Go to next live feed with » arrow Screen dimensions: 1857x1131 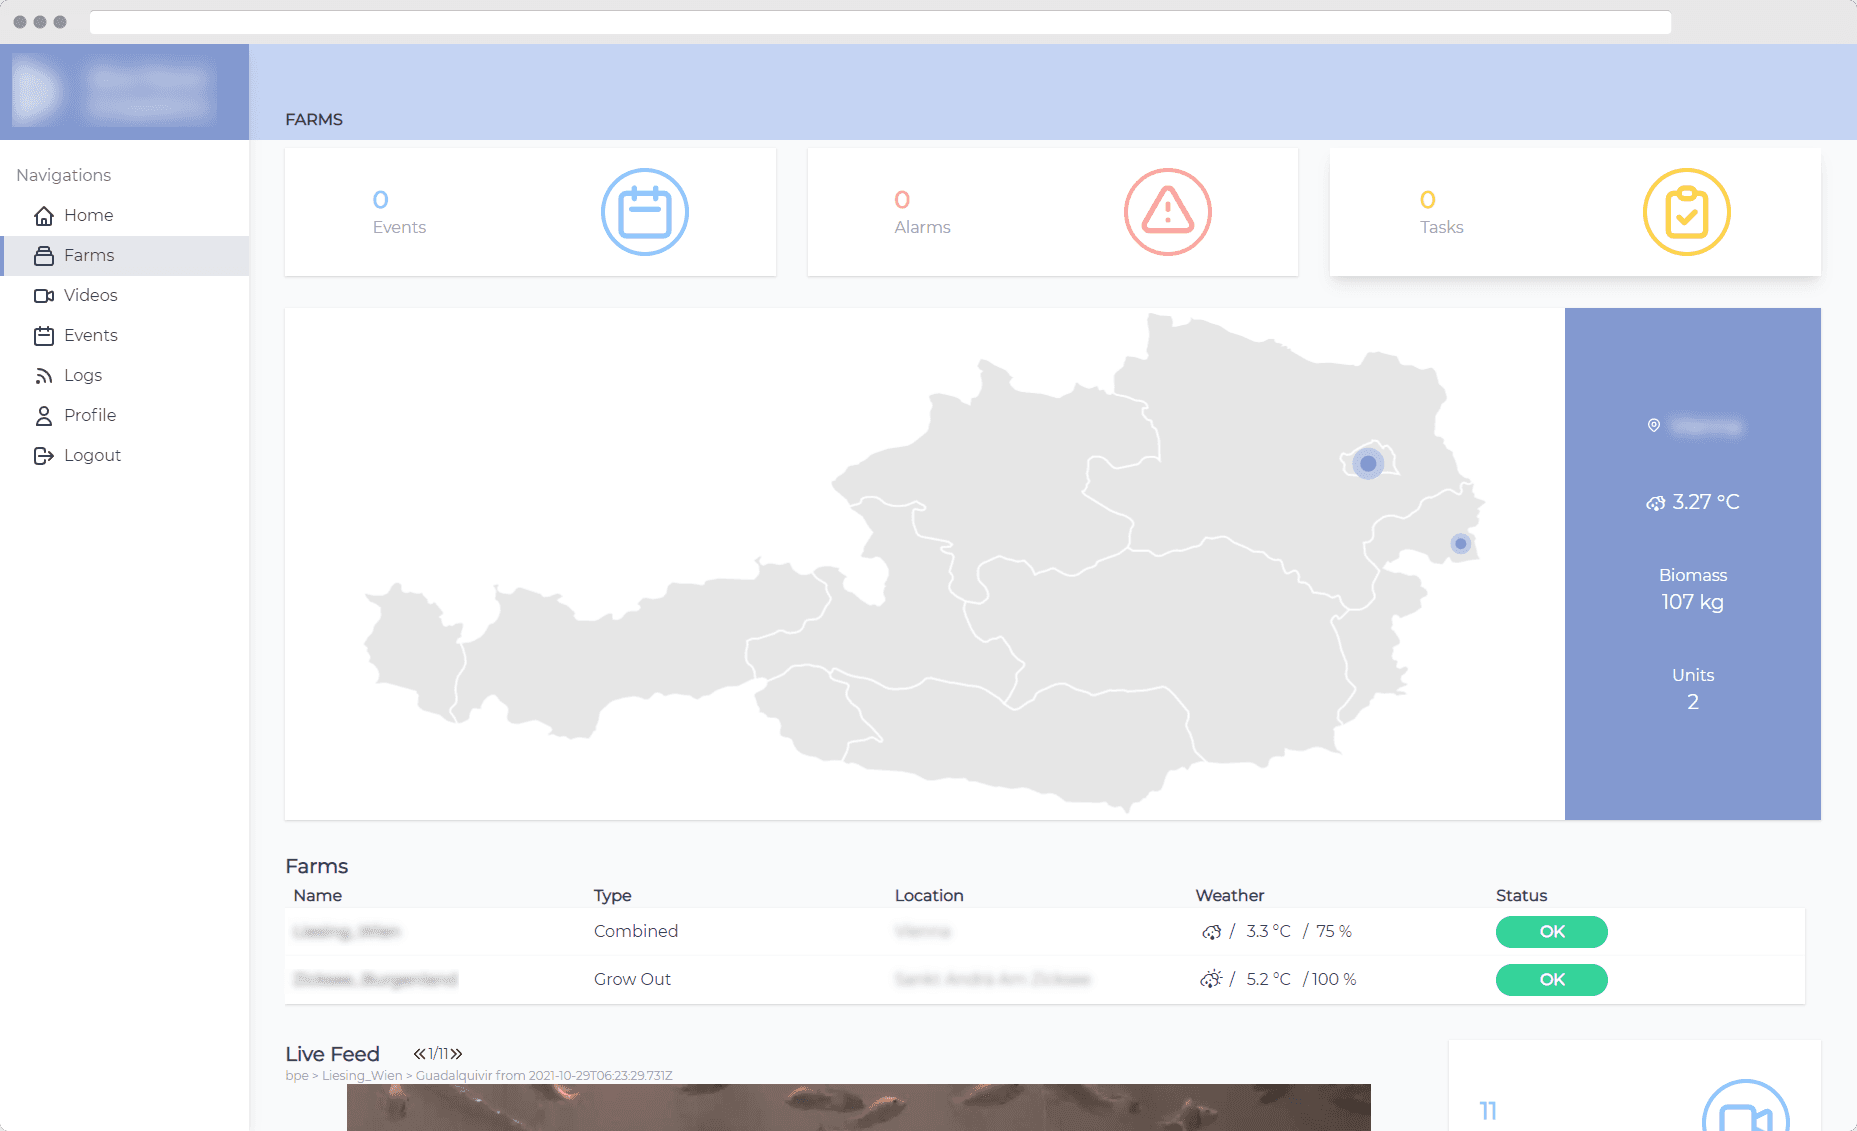pos(456,1054)
